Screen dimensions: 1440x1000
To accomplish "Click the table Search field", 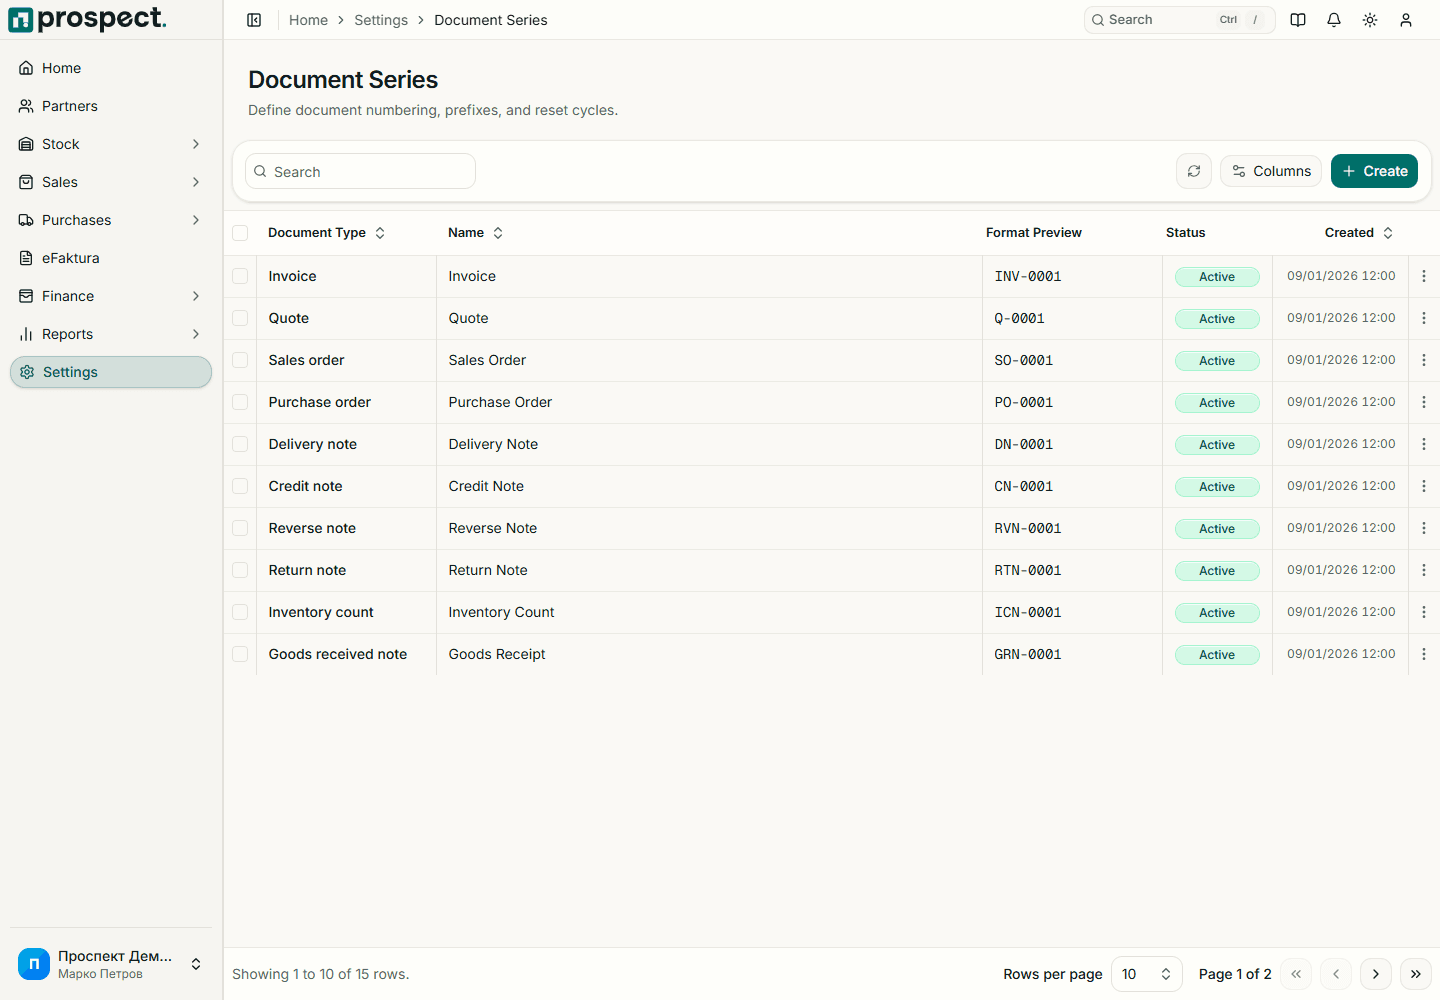I will (x=360, y=171).
